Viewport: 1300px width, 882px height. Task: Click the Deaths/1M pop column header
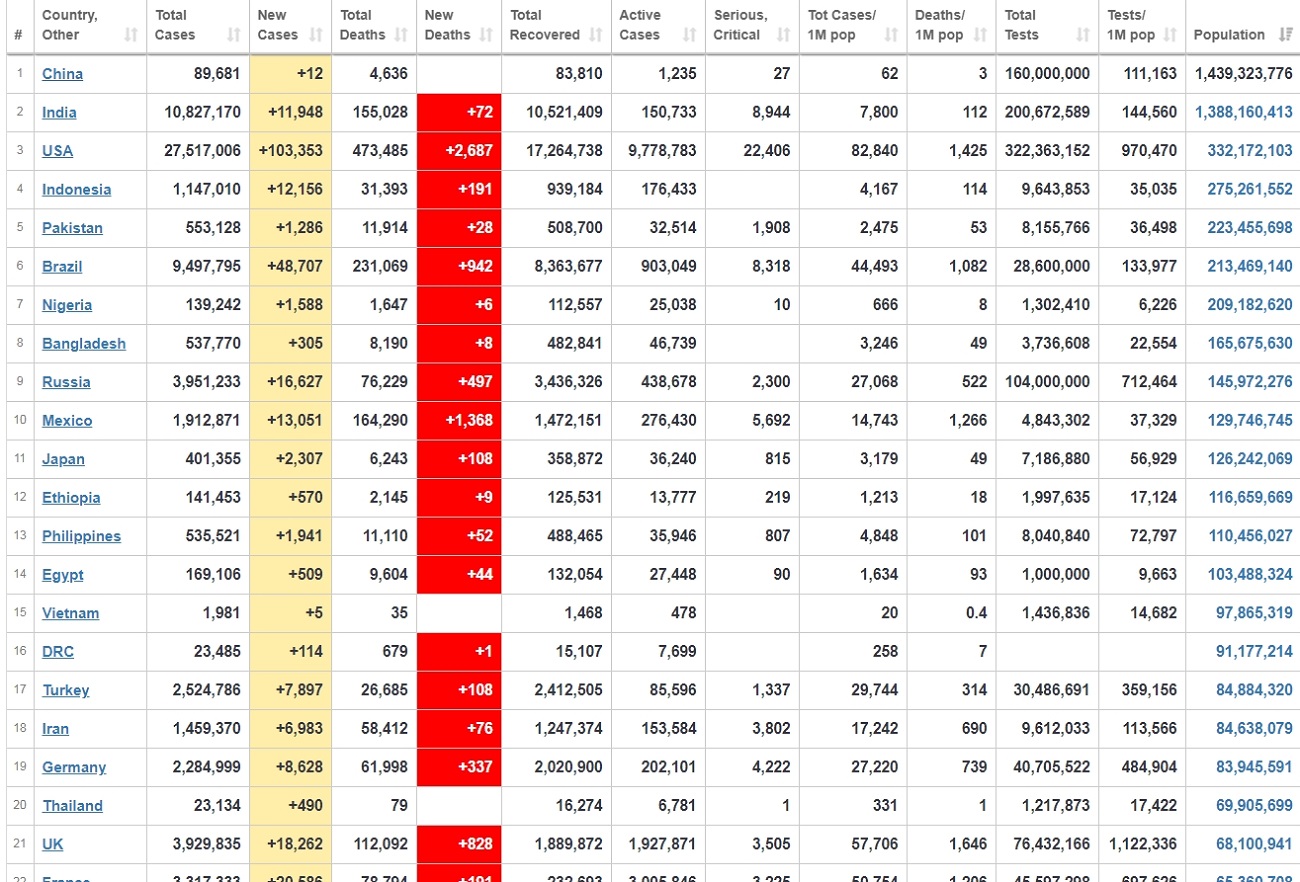(x=940, y=25)
